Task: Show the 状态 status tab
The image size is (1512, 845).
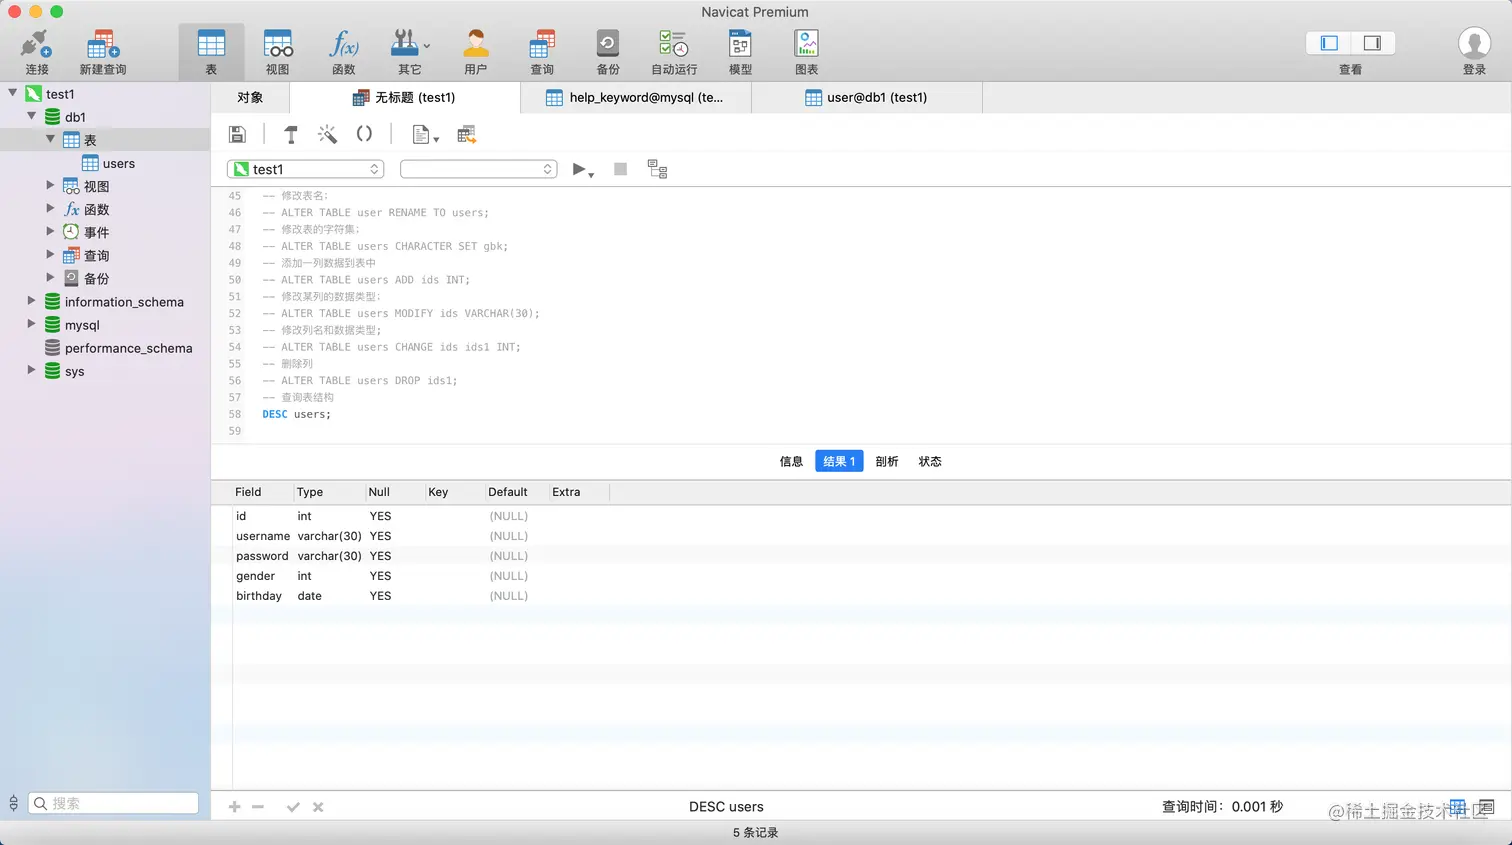Action: click(930, 461)
